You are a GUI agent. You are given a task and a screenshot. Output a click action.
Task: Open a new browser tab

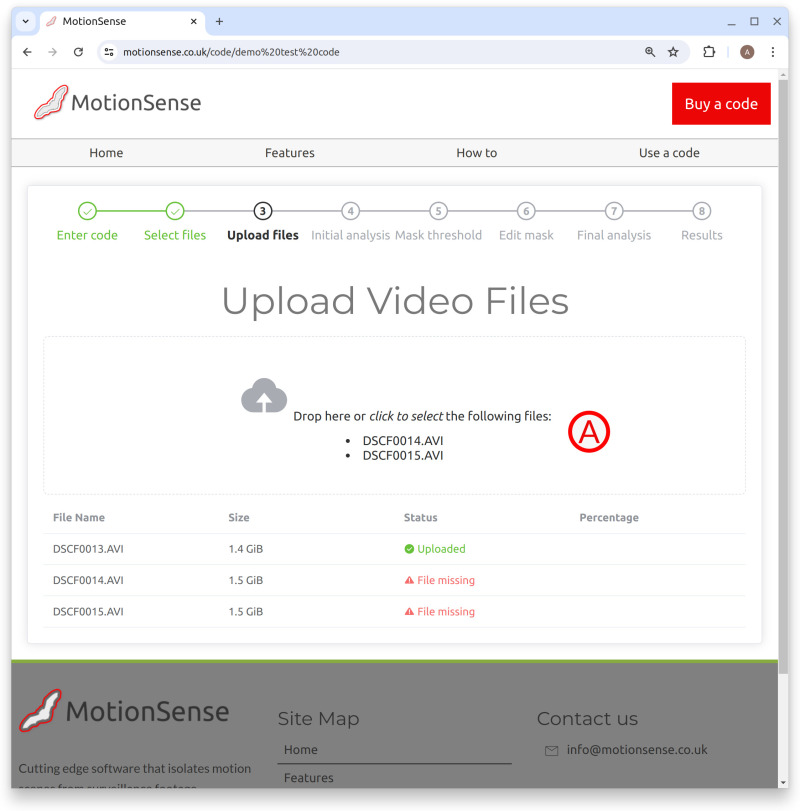pos(219,21)
